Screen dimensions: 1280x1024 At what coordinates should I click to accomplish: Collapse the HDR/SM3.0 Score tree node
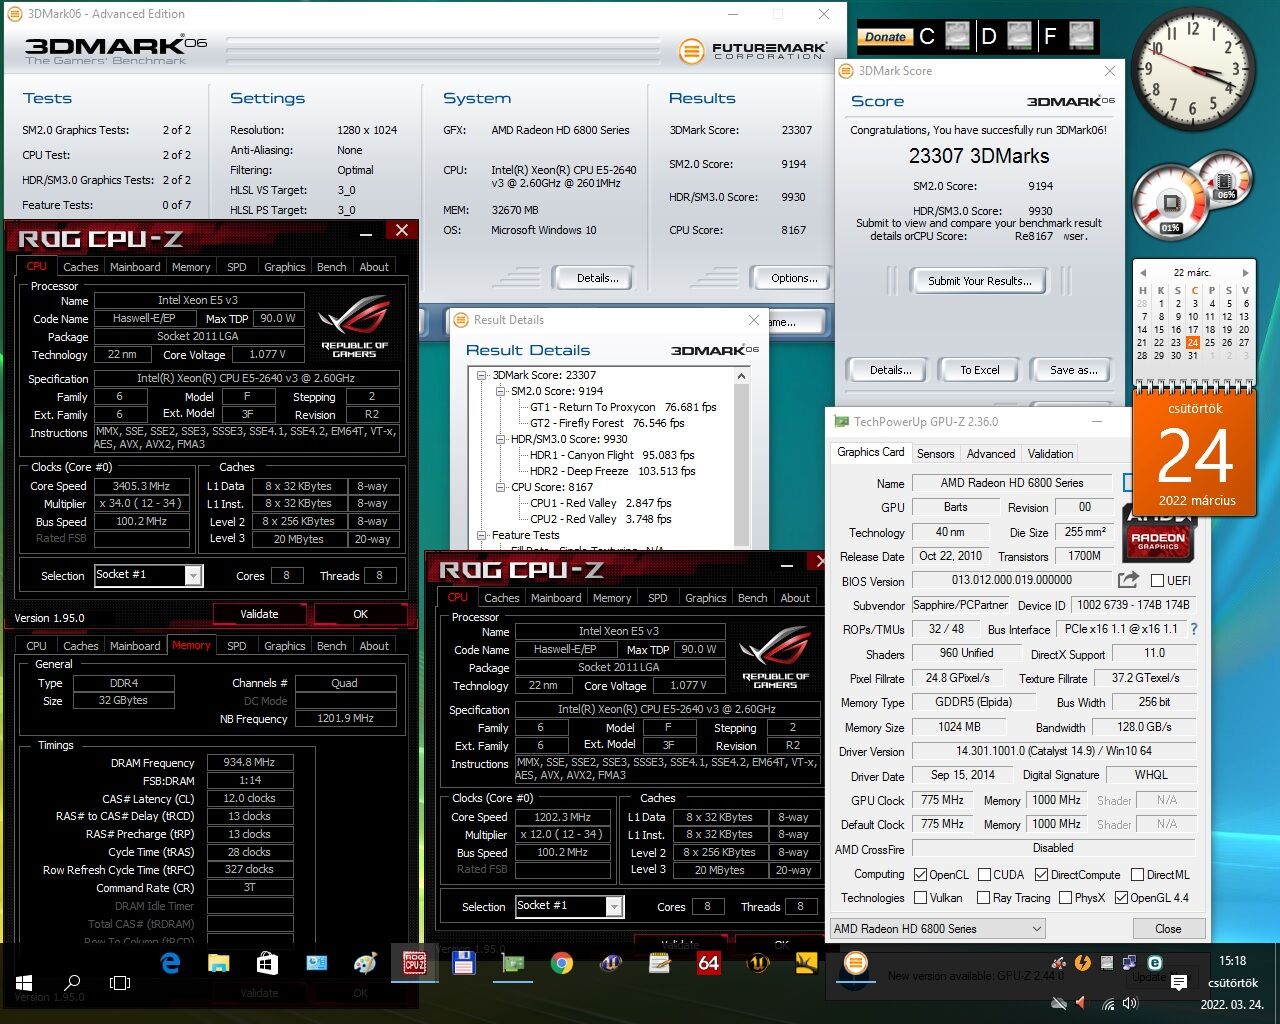pyautogui.click(x=502, y=439)
